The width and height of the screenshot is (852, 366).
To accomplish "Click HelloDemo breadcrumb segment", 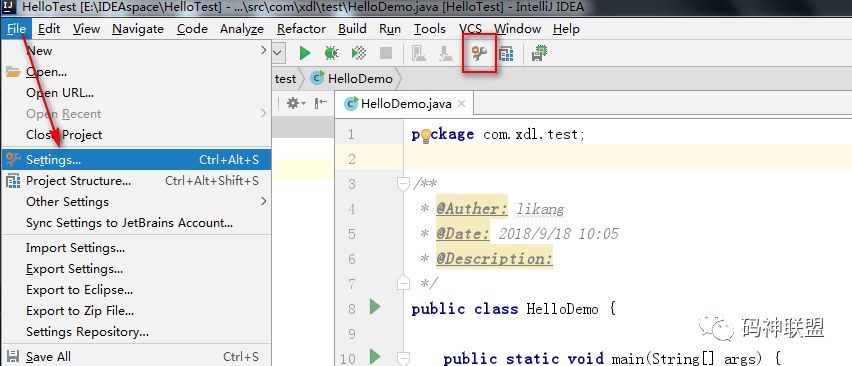I will [360, 79].
